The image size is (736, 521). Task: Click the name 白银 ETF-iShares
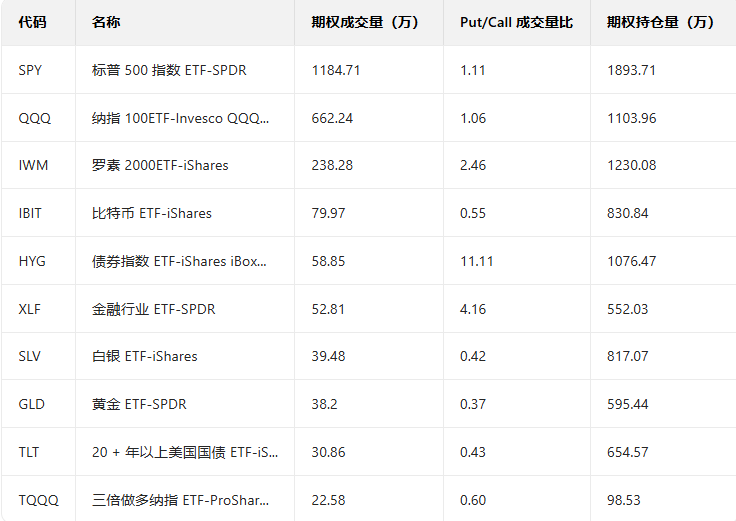(145, 357)
